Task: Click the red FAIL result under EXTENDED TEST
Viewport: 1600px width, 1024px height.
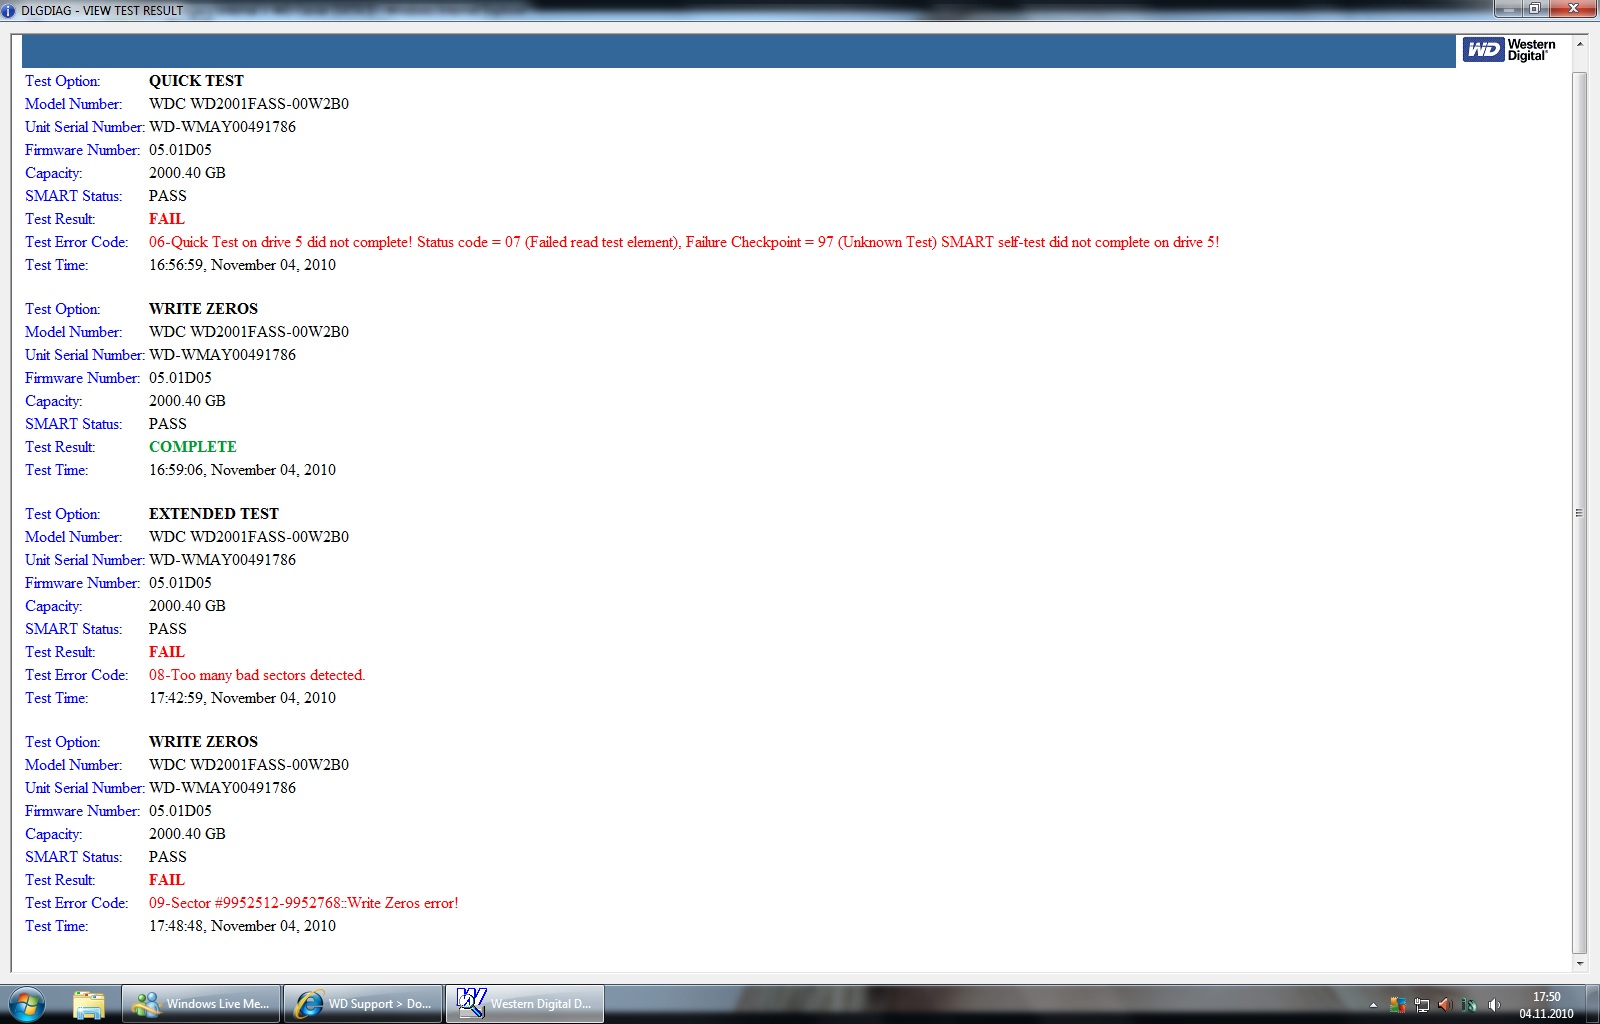Action: (167, 652)
